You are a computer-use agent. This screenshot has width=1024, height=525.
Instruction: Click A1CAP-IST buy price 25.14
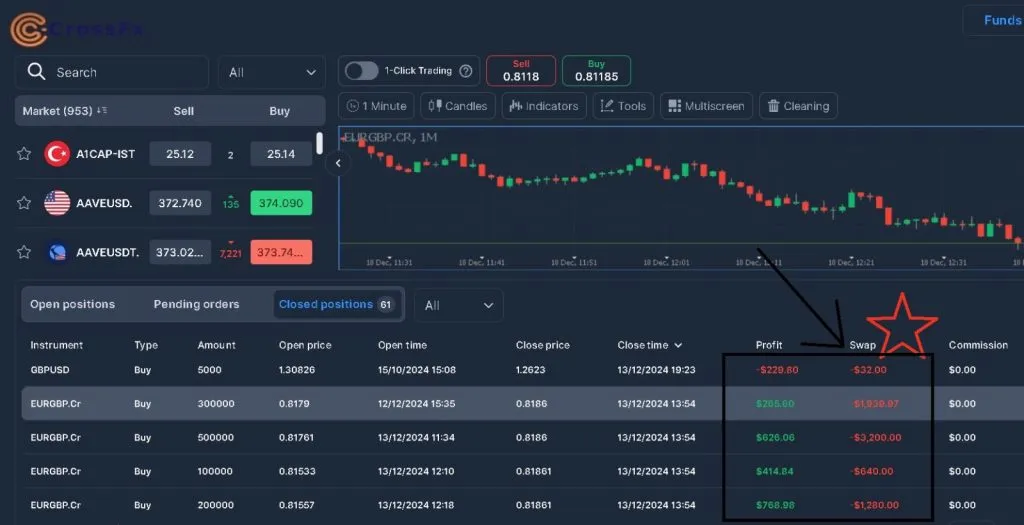[x=281, y=154]
